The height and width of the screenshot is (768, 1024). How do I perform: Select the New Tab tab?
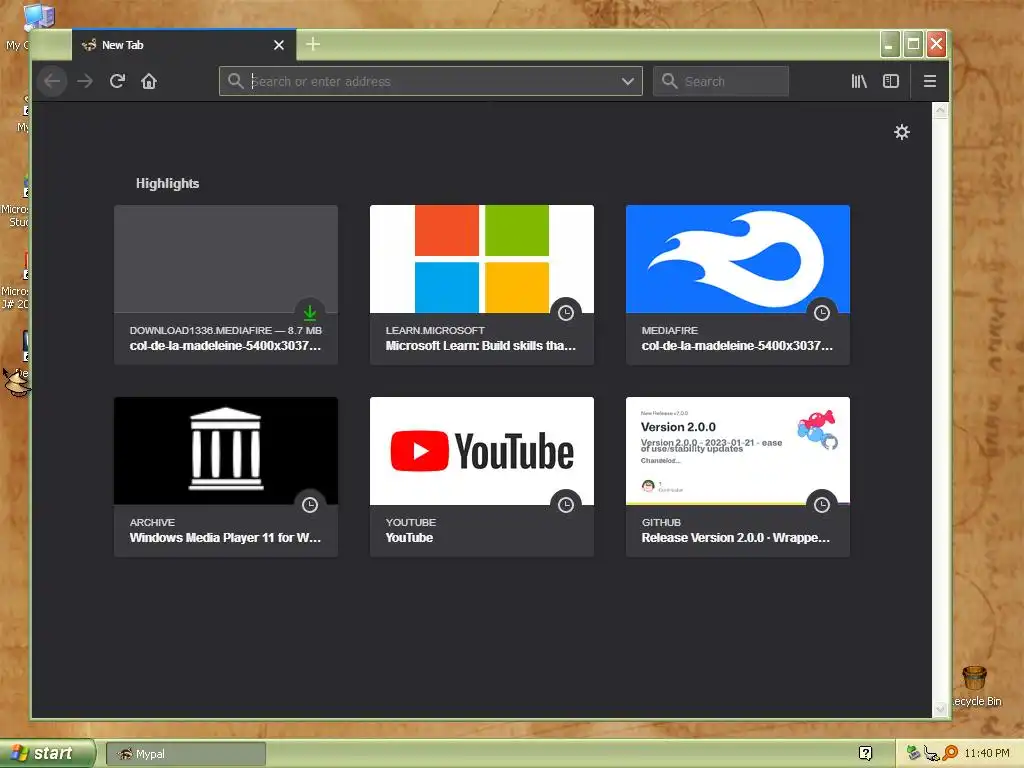(x=184, y=44)
